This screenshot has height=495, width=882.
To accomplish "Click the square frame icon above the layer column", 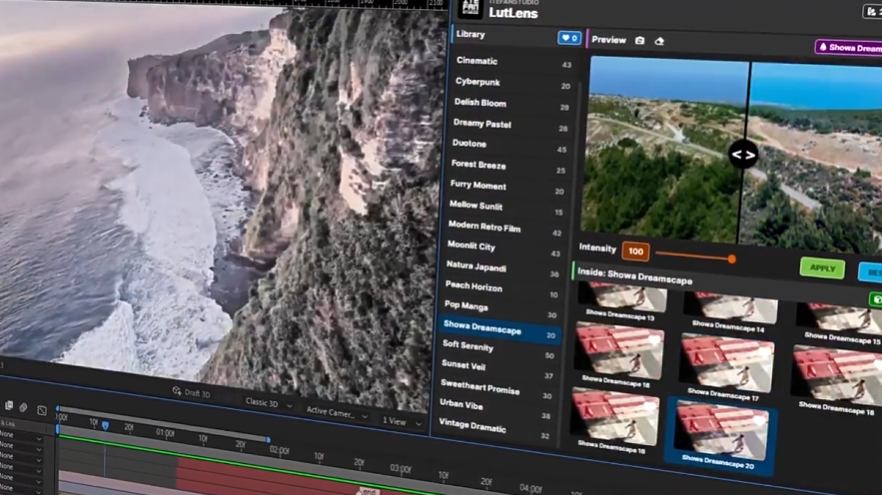I will tap(42, 410).
